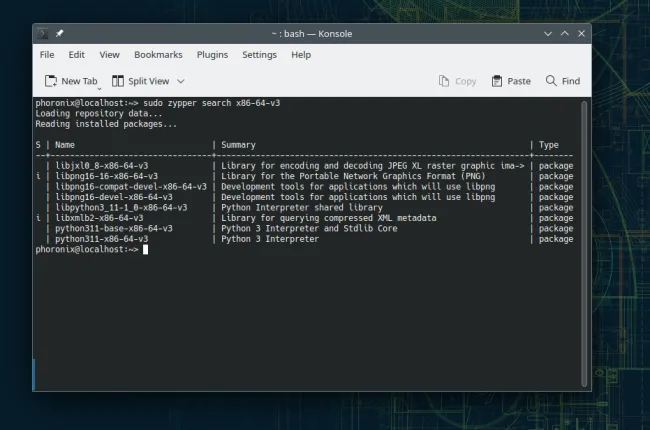Click the Find button label

(571, 81)
